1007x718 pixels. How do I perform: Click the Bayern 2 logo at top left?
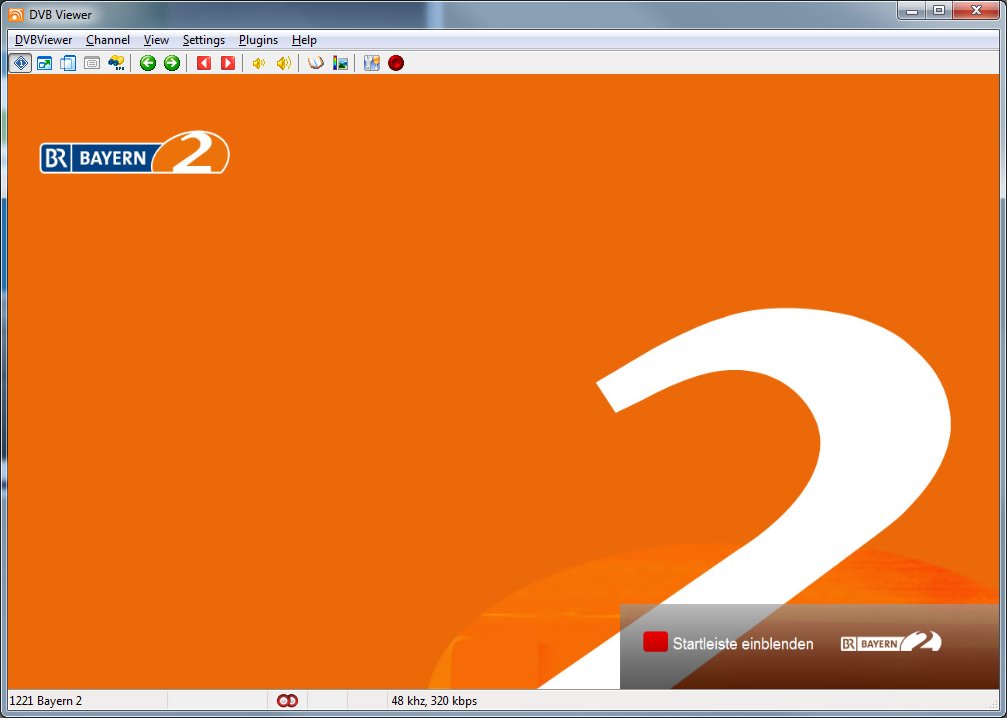(x=135, y=154)
